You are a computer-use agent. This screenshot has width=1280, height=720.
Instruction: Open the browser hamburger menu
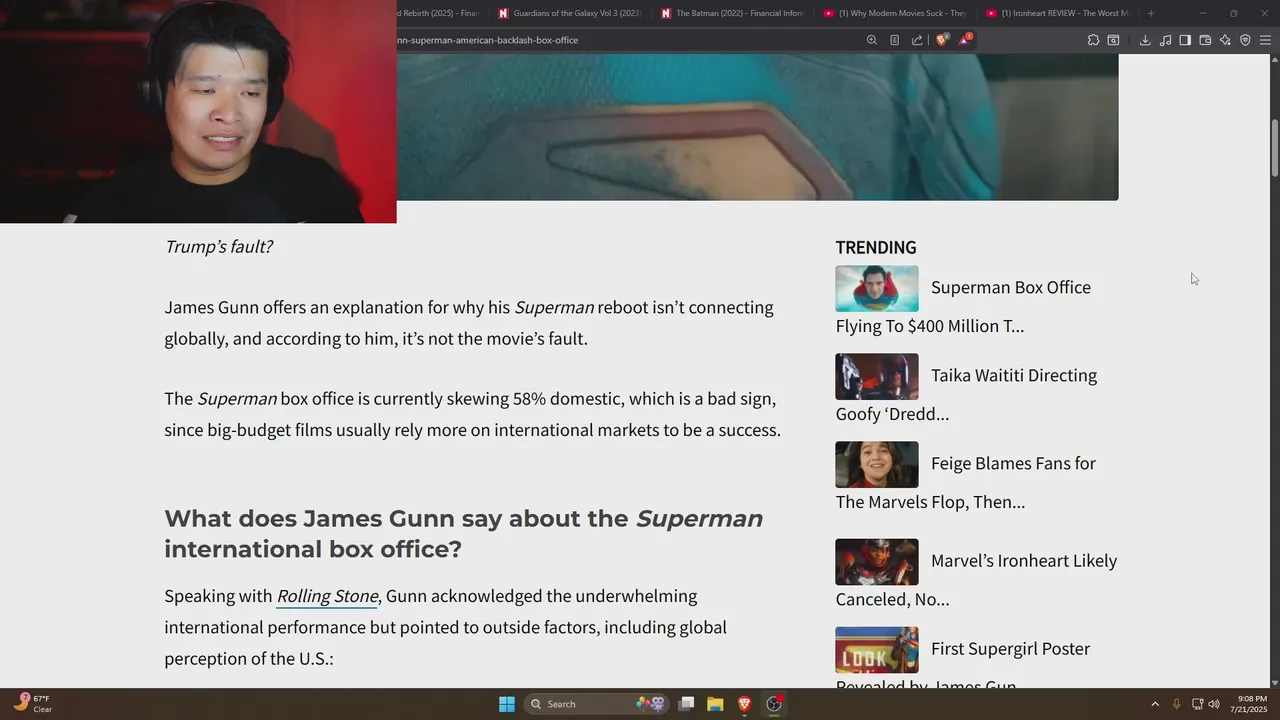pyautogui.click(x=1265, y=40)
